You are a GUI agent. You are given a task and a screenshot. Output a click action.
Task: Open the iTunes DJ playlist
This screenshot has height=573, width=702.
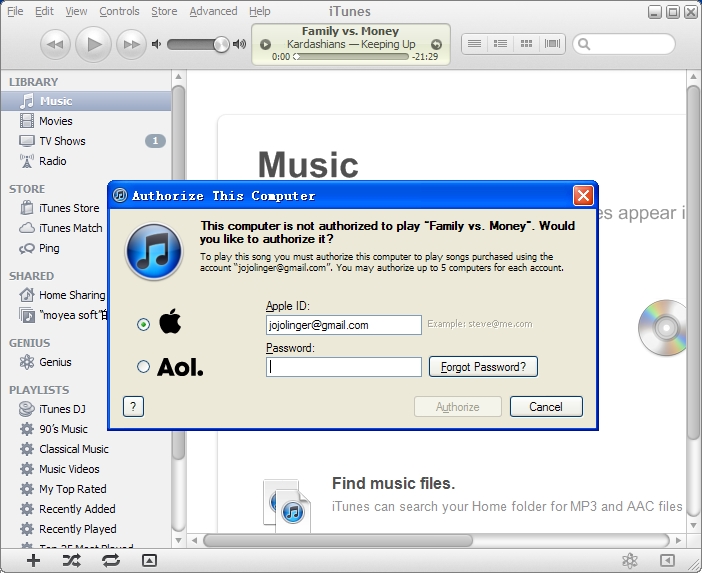click(61, 409)
